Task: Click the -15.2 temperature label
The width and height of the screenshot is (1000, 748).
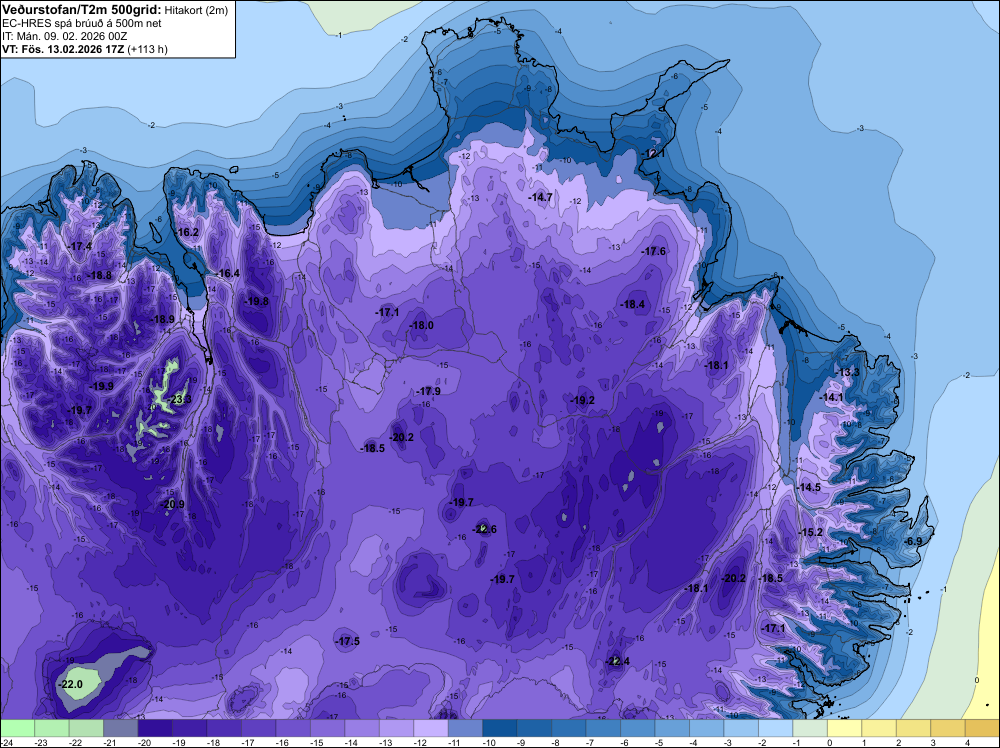Action: click(x=811, y=532)
